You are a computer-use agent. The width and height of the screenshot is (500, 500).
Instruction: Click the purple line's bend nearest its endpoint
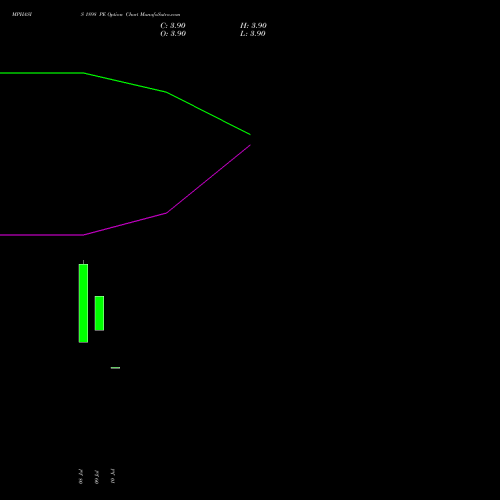(x=166, y=213)
